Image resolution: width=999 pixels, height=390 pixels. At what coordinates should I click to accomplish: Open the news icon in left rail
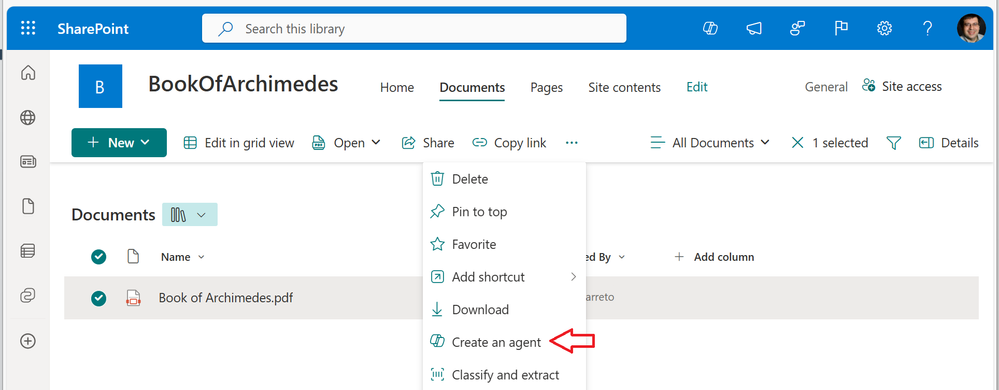[x=28, y=162]
